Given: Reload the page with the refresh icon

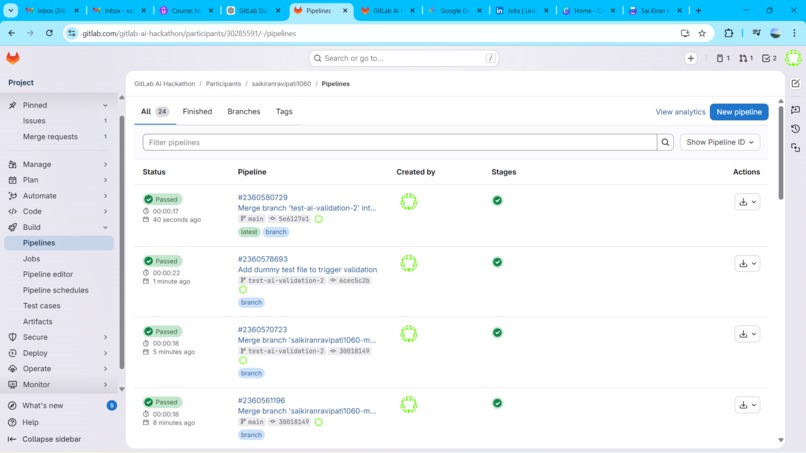Looking at the screenshot, I should click(49, 33).
